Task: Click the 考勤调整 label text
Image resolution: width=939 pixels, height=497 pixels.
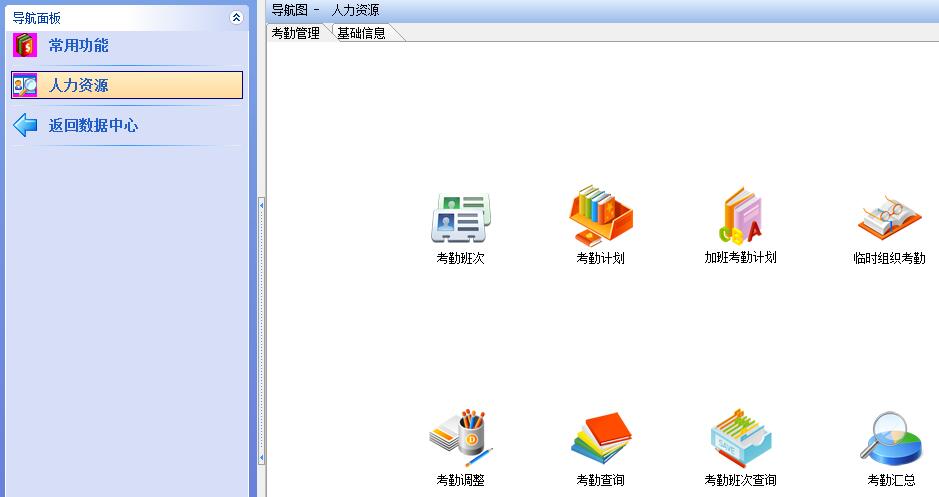Action: click(461, 480)
